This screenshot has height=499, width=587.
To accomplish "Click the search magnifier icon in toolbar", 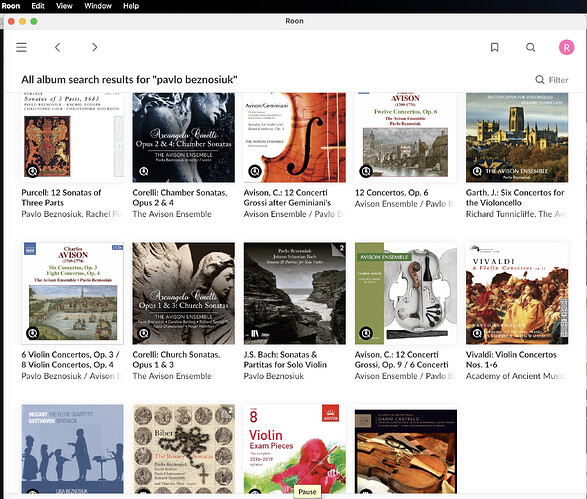I will (530, 47).
